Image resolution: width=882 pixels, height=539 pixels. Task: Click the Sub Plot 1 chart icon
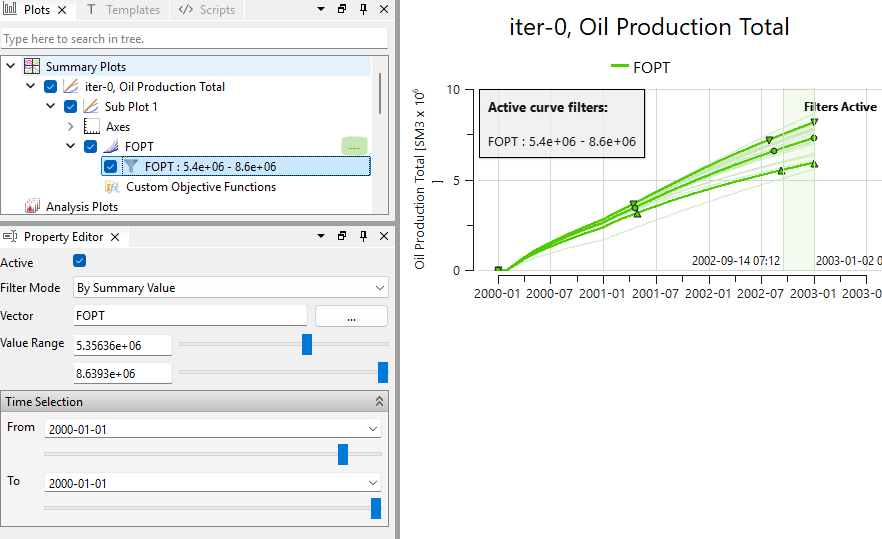point(91,107)
